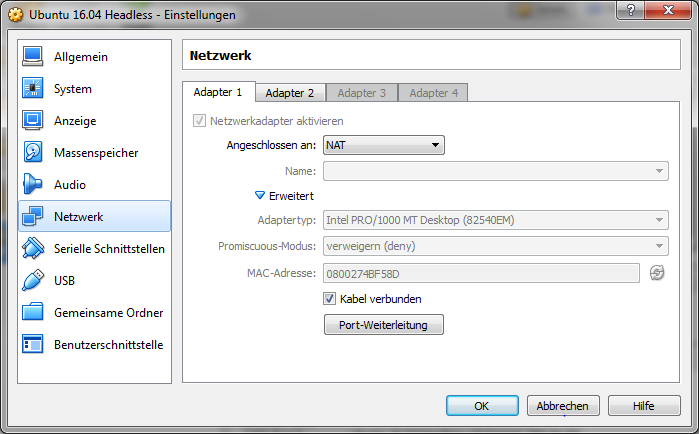The height and width of the screenshot is (434, 699).
Task: Select the System chip icon
Action: coord(33,88)
